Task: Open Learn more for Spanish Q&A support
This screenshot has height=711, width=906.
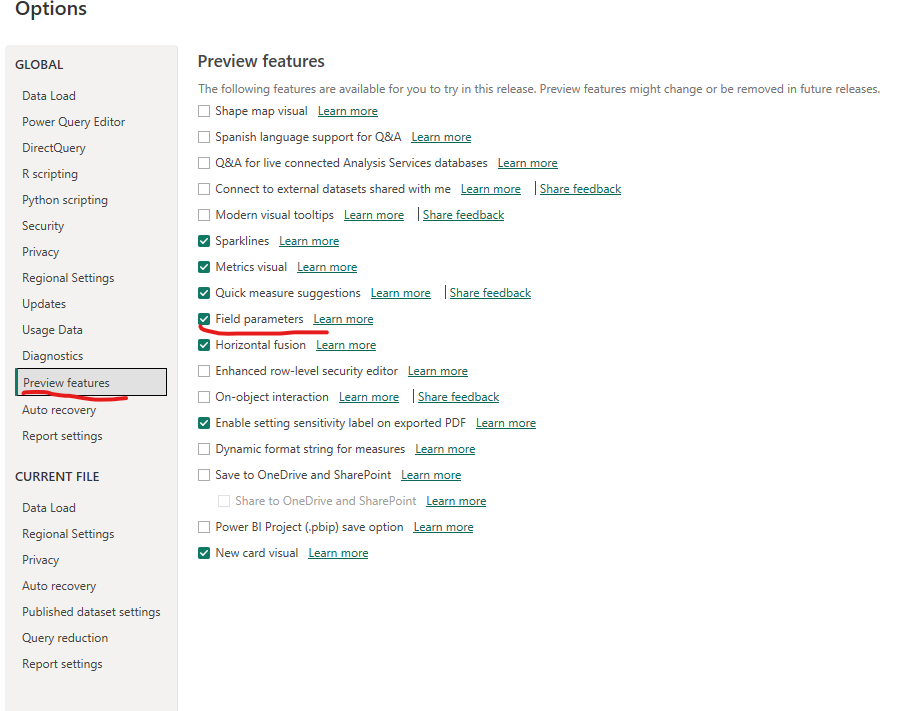Action: (x=441, y=137)
